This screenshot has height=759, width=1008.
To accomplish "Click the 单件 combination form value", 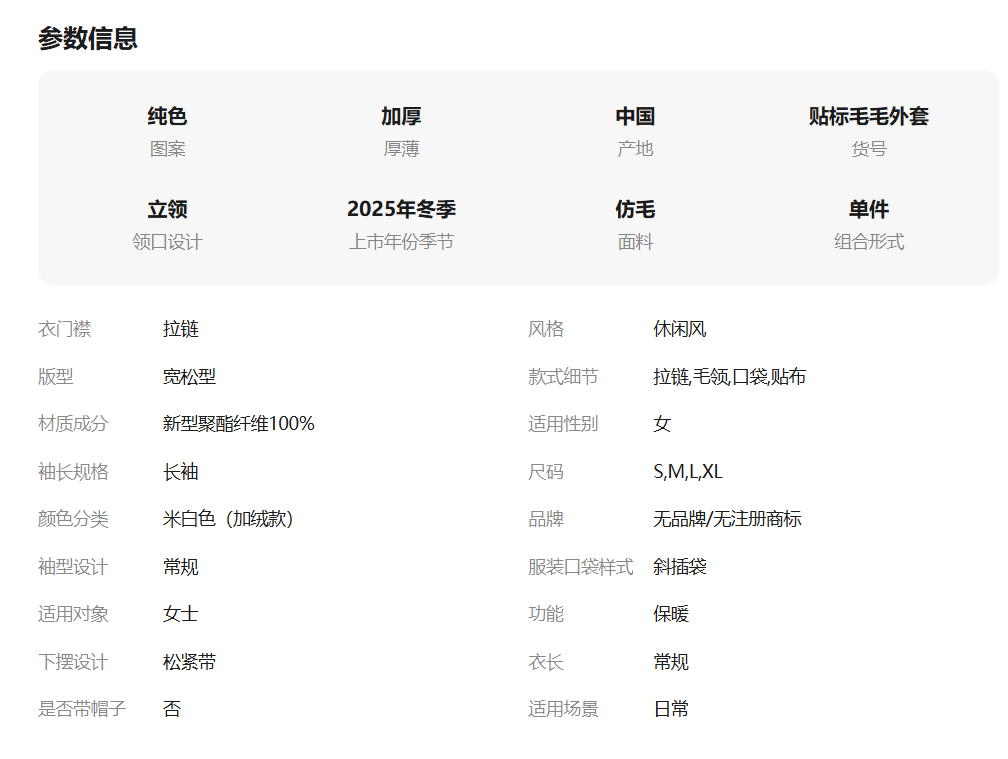I will (x=868, y=209).
